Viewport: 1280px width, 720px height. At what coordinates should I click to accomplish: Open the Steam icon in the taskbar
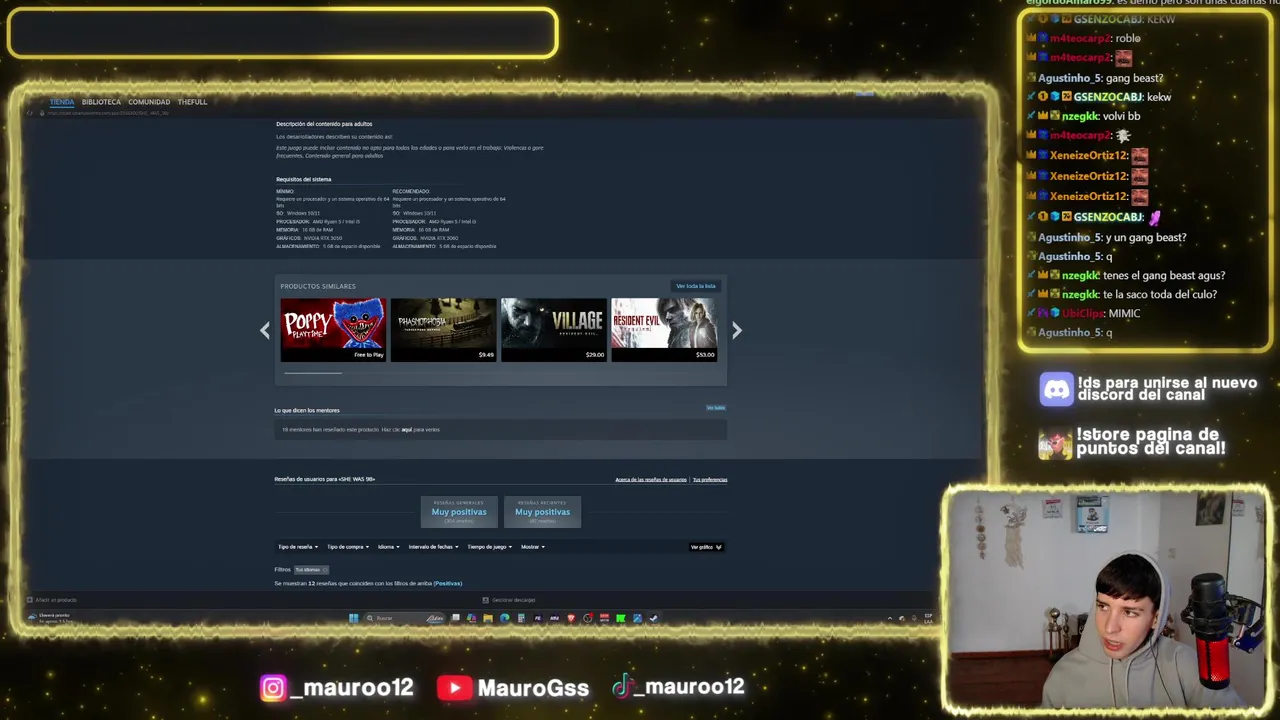[653, 618]
